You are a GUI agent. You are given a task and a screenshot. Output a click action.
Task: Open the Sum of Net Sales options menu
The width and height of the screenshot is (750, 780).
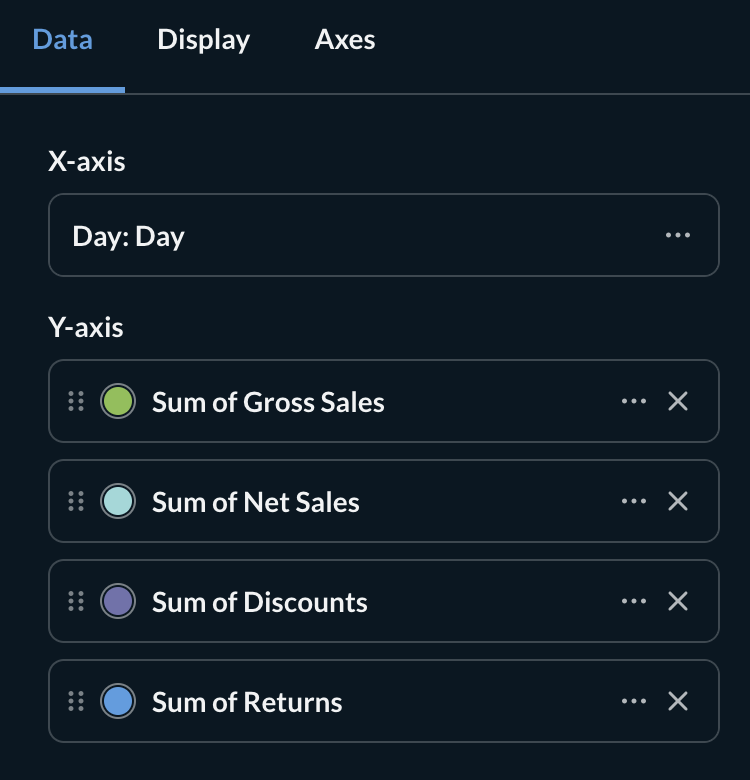(x=634, y=501)
